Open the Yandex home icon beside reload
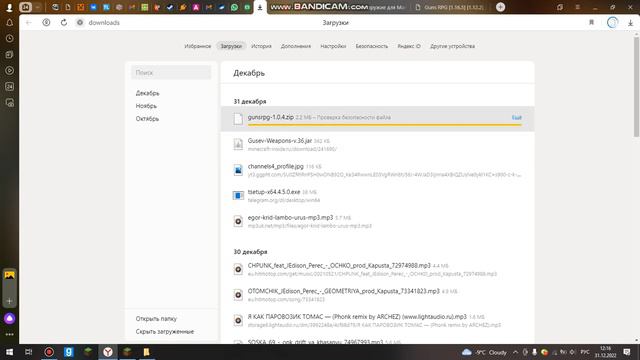The width and height of the screenshot is (640, 360). pyautogui.click(x=46, y=22)
